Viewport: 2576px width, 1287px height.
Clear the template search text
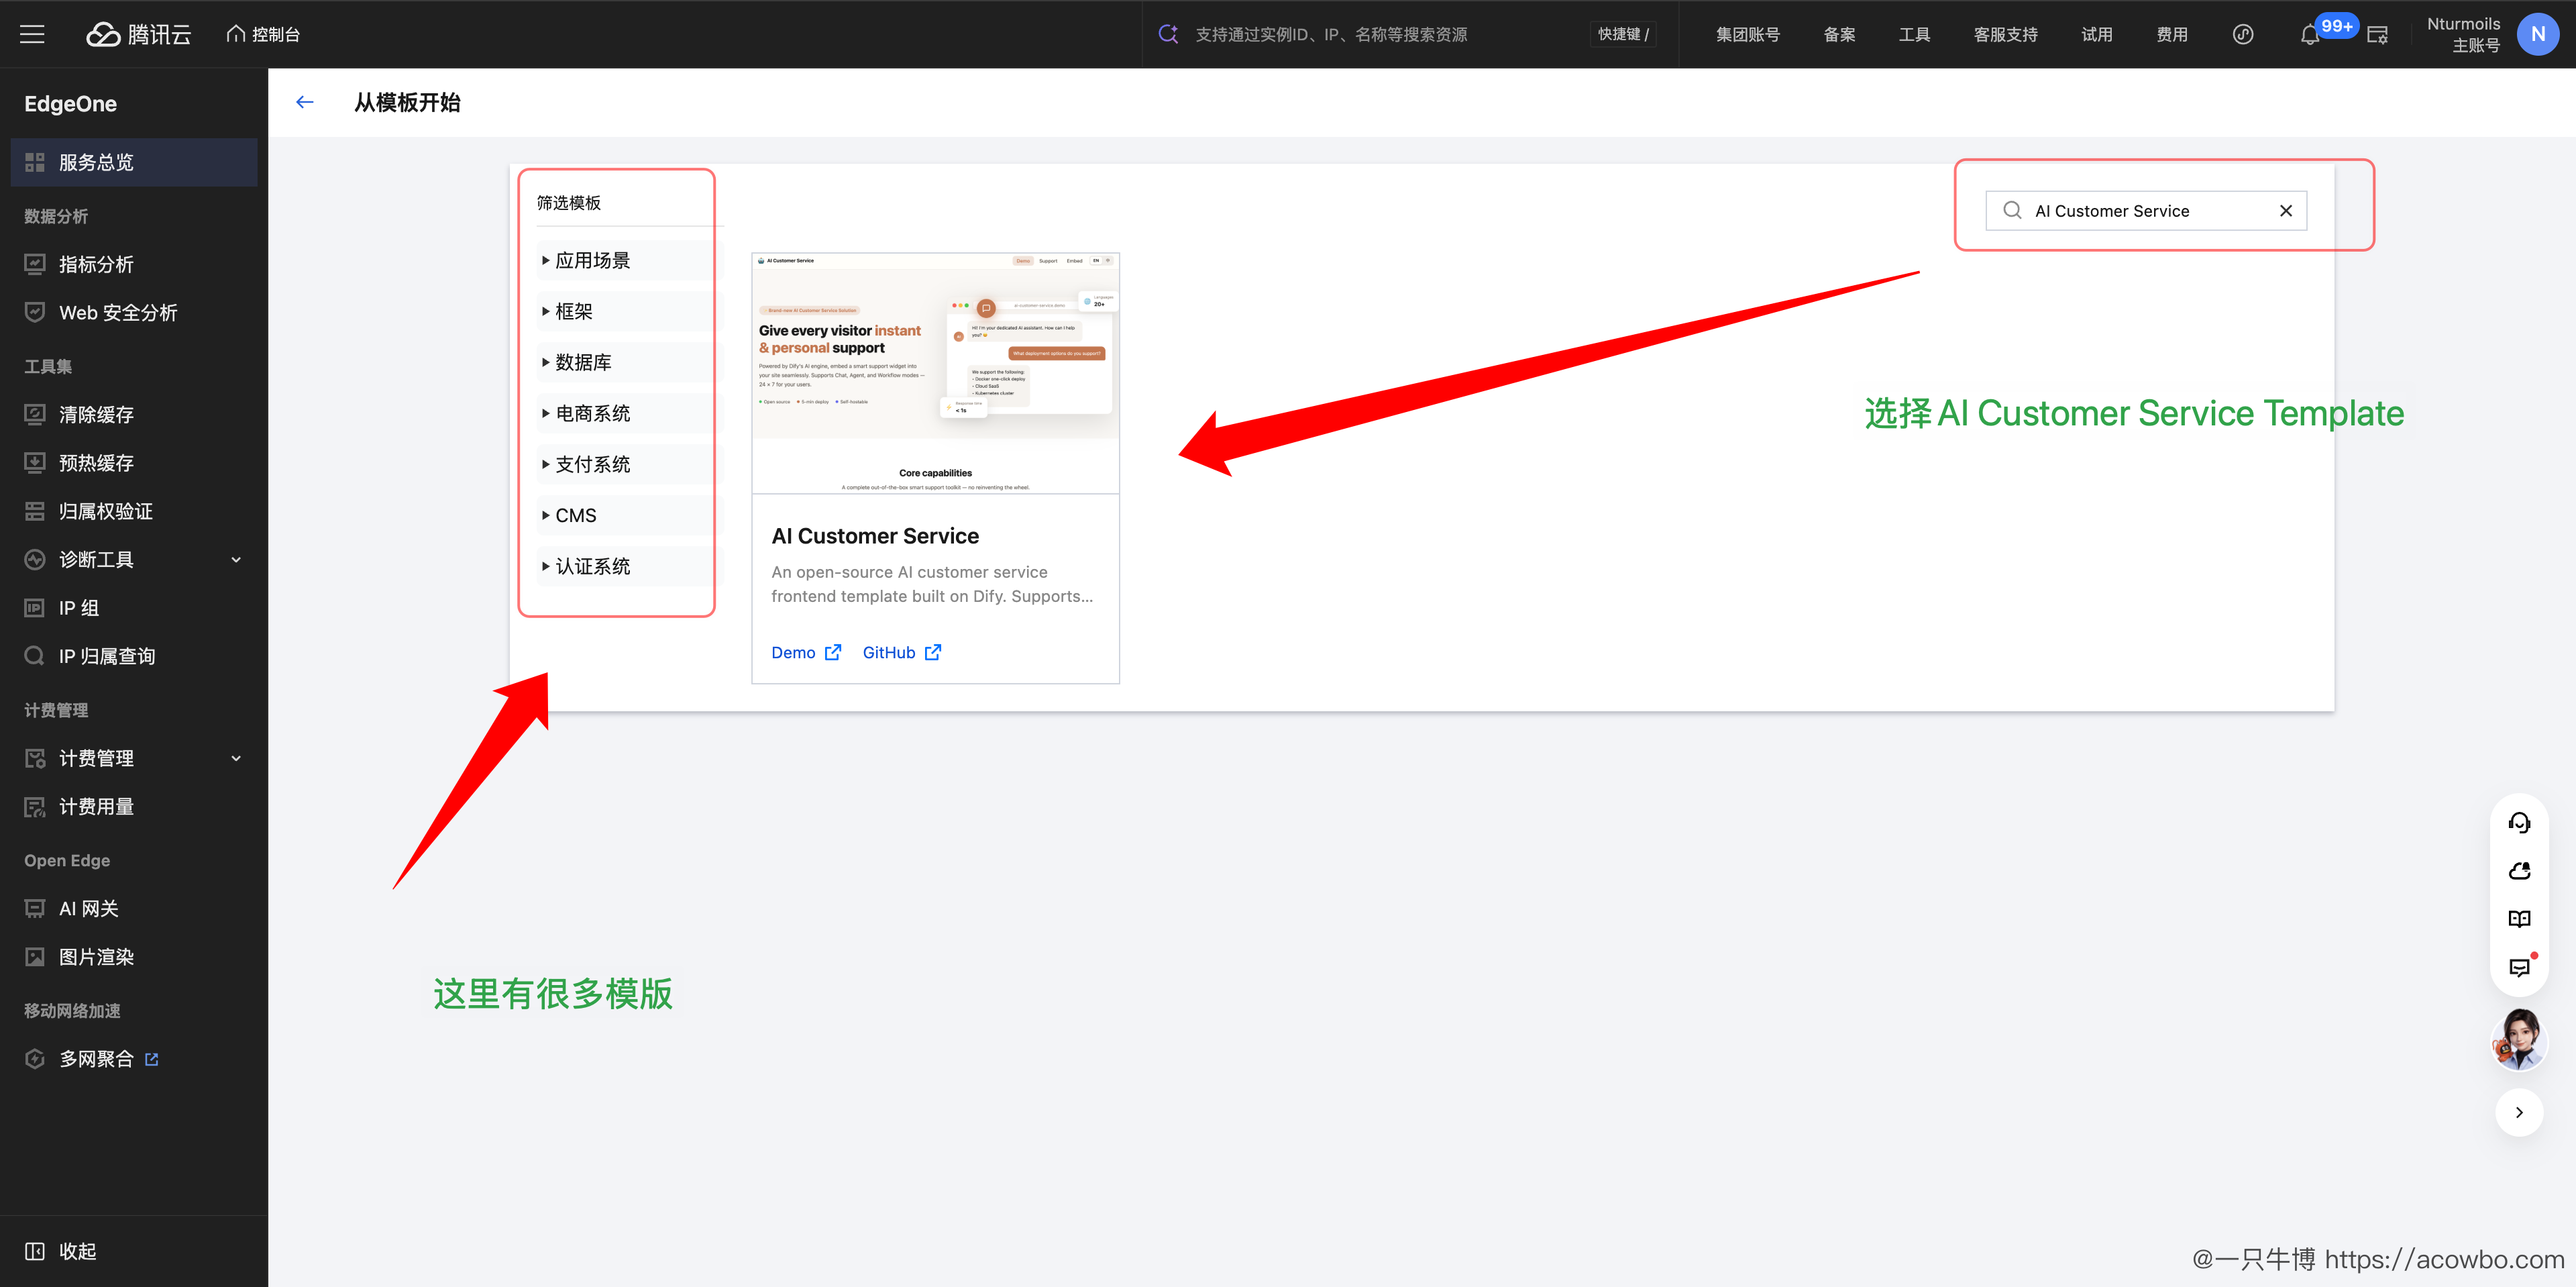click(x=2285, y=211)
